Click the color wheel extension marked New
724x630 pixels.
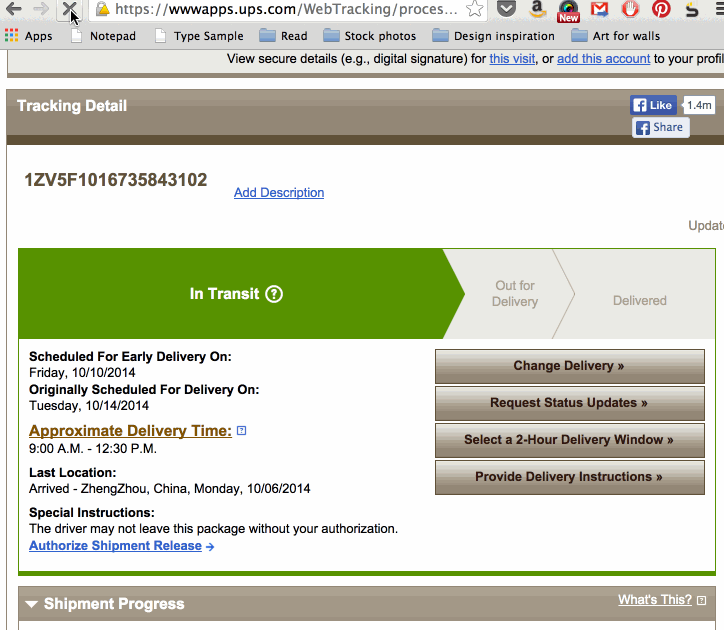(568, 10)
